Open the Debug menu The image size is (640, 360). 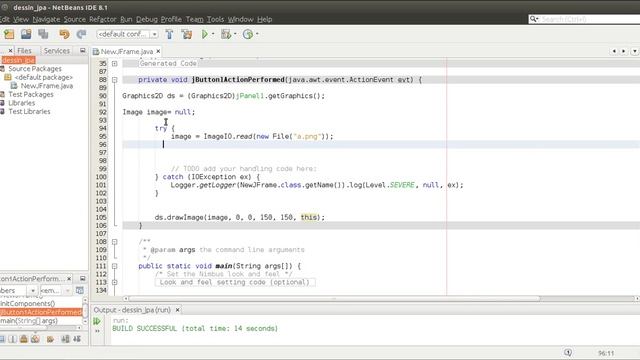tap(147, 19)
